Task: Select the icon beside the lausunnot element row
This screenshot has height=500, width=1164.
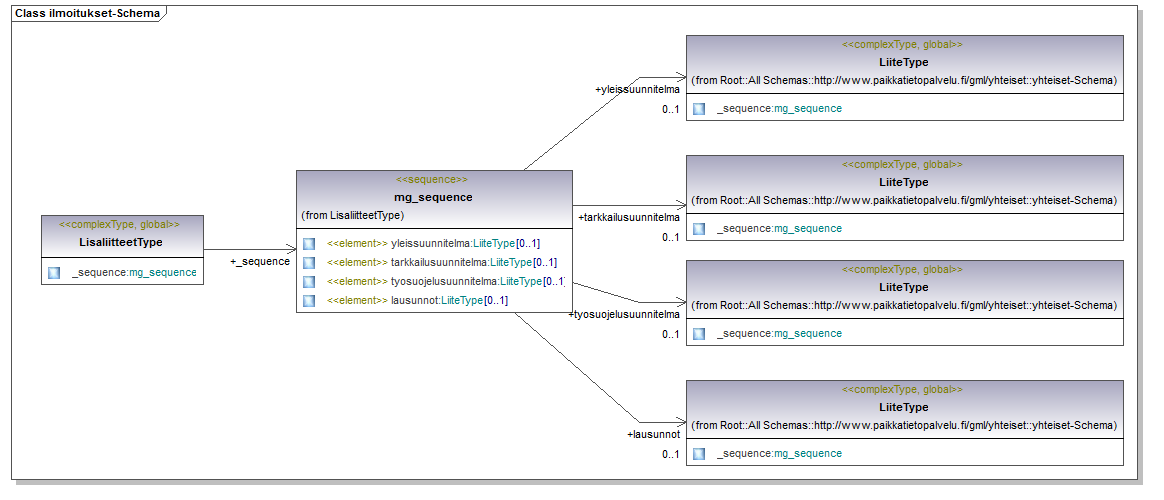Action: click(309, 301)
